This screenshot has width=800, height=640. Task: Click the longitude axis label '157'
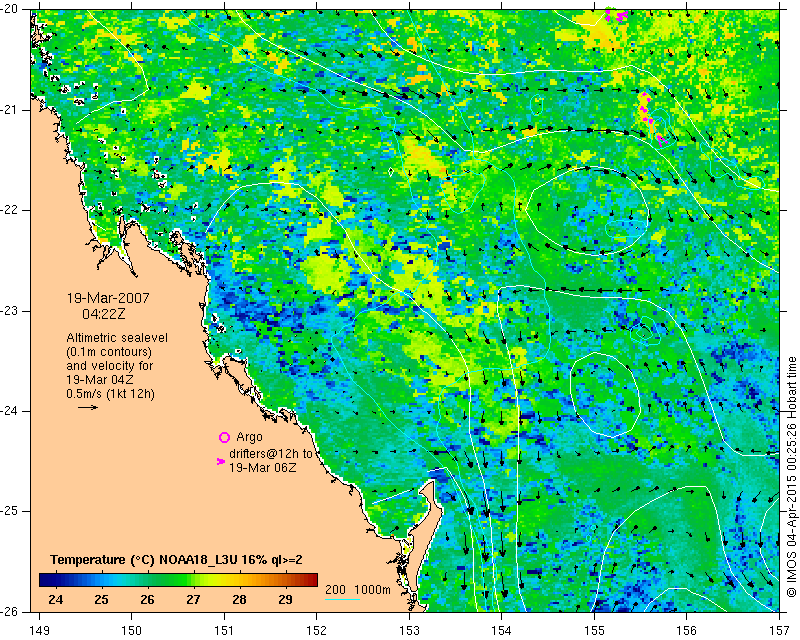[x=779, y=631]
